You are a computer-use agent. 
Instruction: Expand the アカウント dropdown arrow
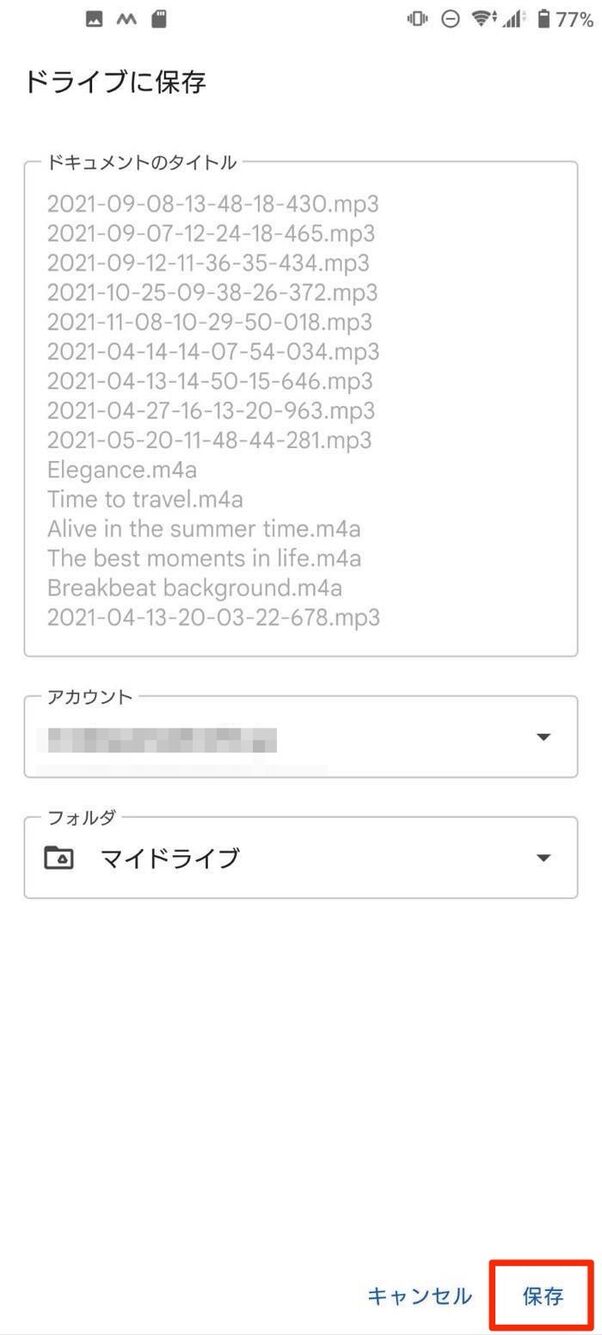[543, 737]
